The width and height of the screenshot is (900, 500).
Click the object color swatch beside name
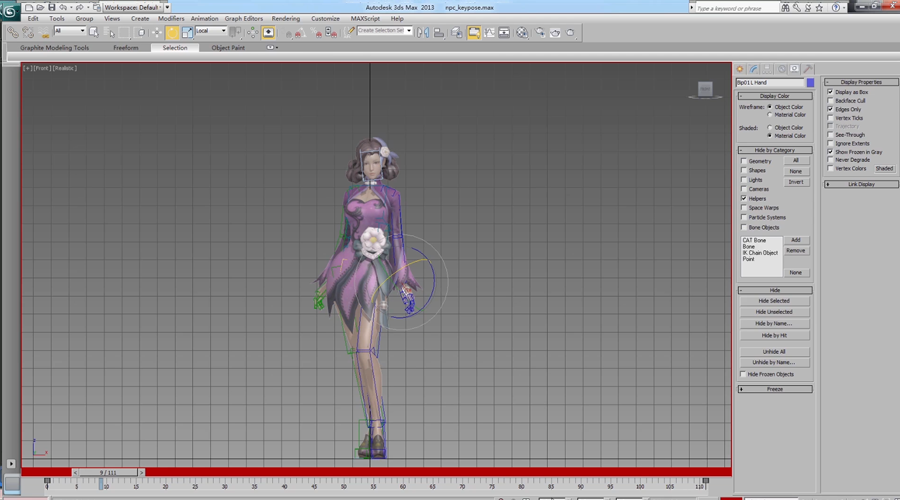click(x=810, y=83)
